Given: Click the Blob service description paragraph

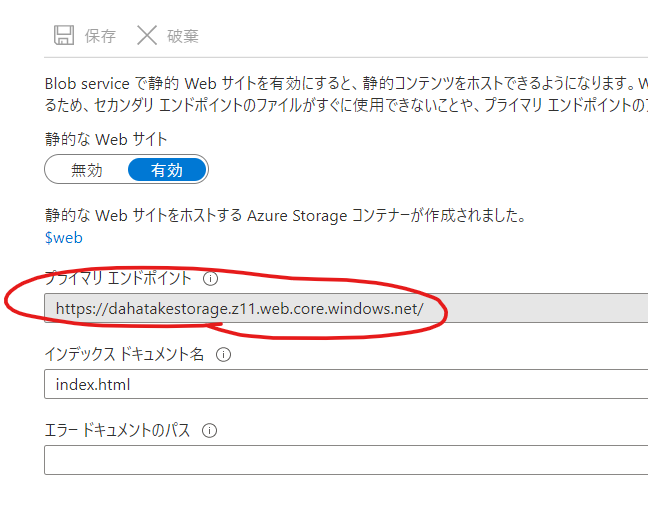Looking at the screenshot, I should 346,94.
